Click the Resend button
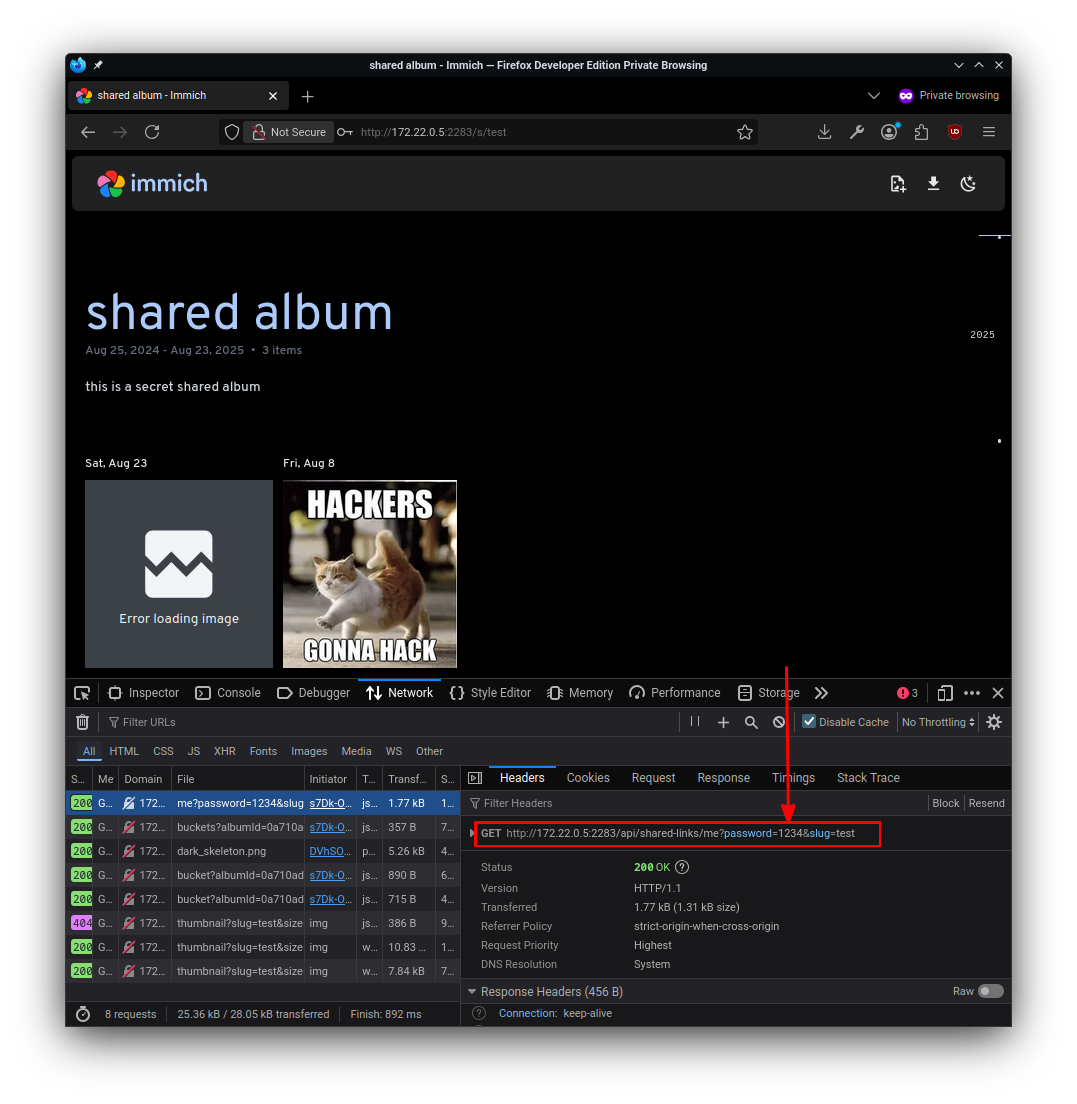This screenshot has width=1077, height=1104. pyautogui.click(x=986, y=803)
